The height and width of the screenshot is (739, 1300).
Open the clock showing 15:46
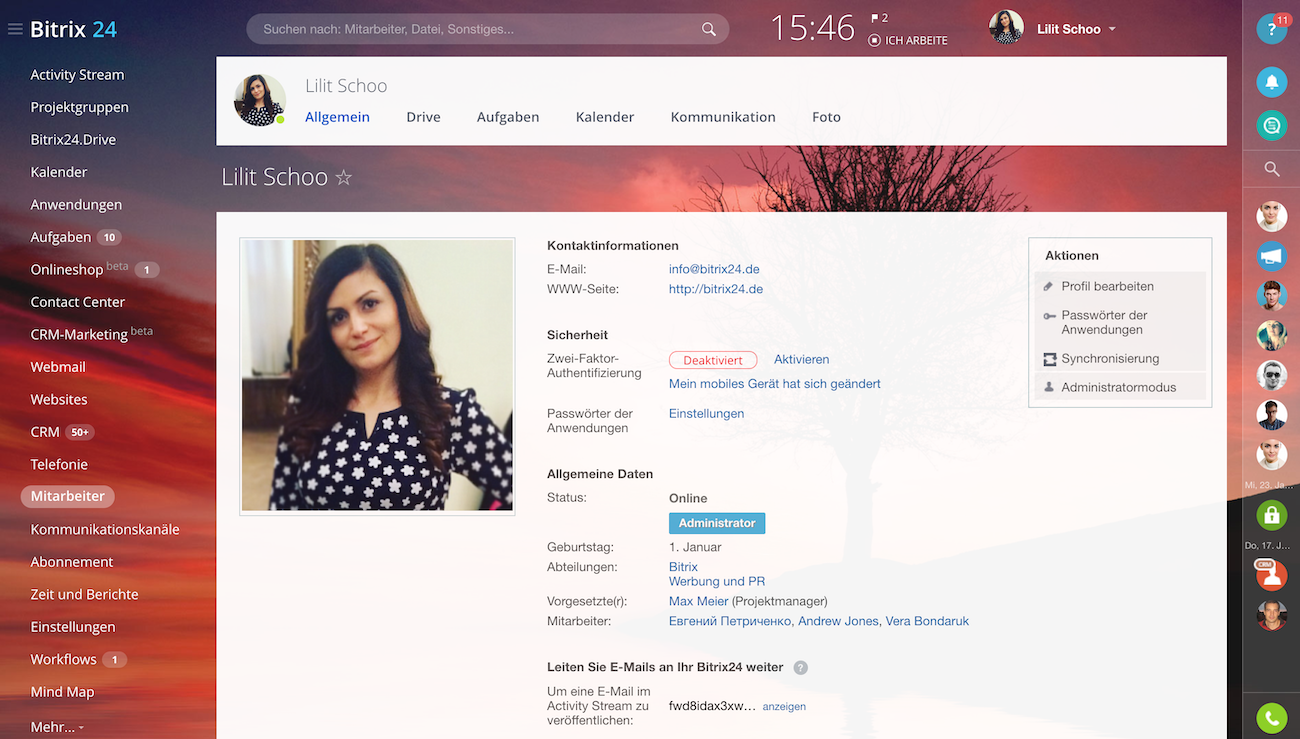tap(812, 28)
